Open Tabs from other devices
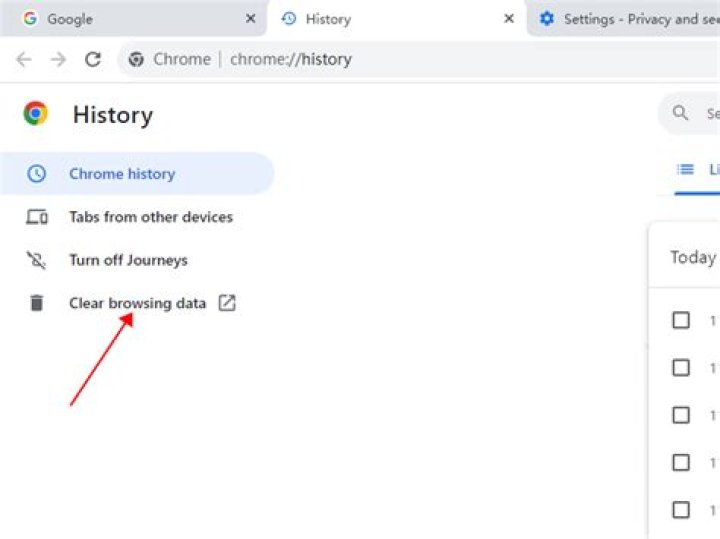The height and width of the screenshot is (539, 720). point(151,217)
